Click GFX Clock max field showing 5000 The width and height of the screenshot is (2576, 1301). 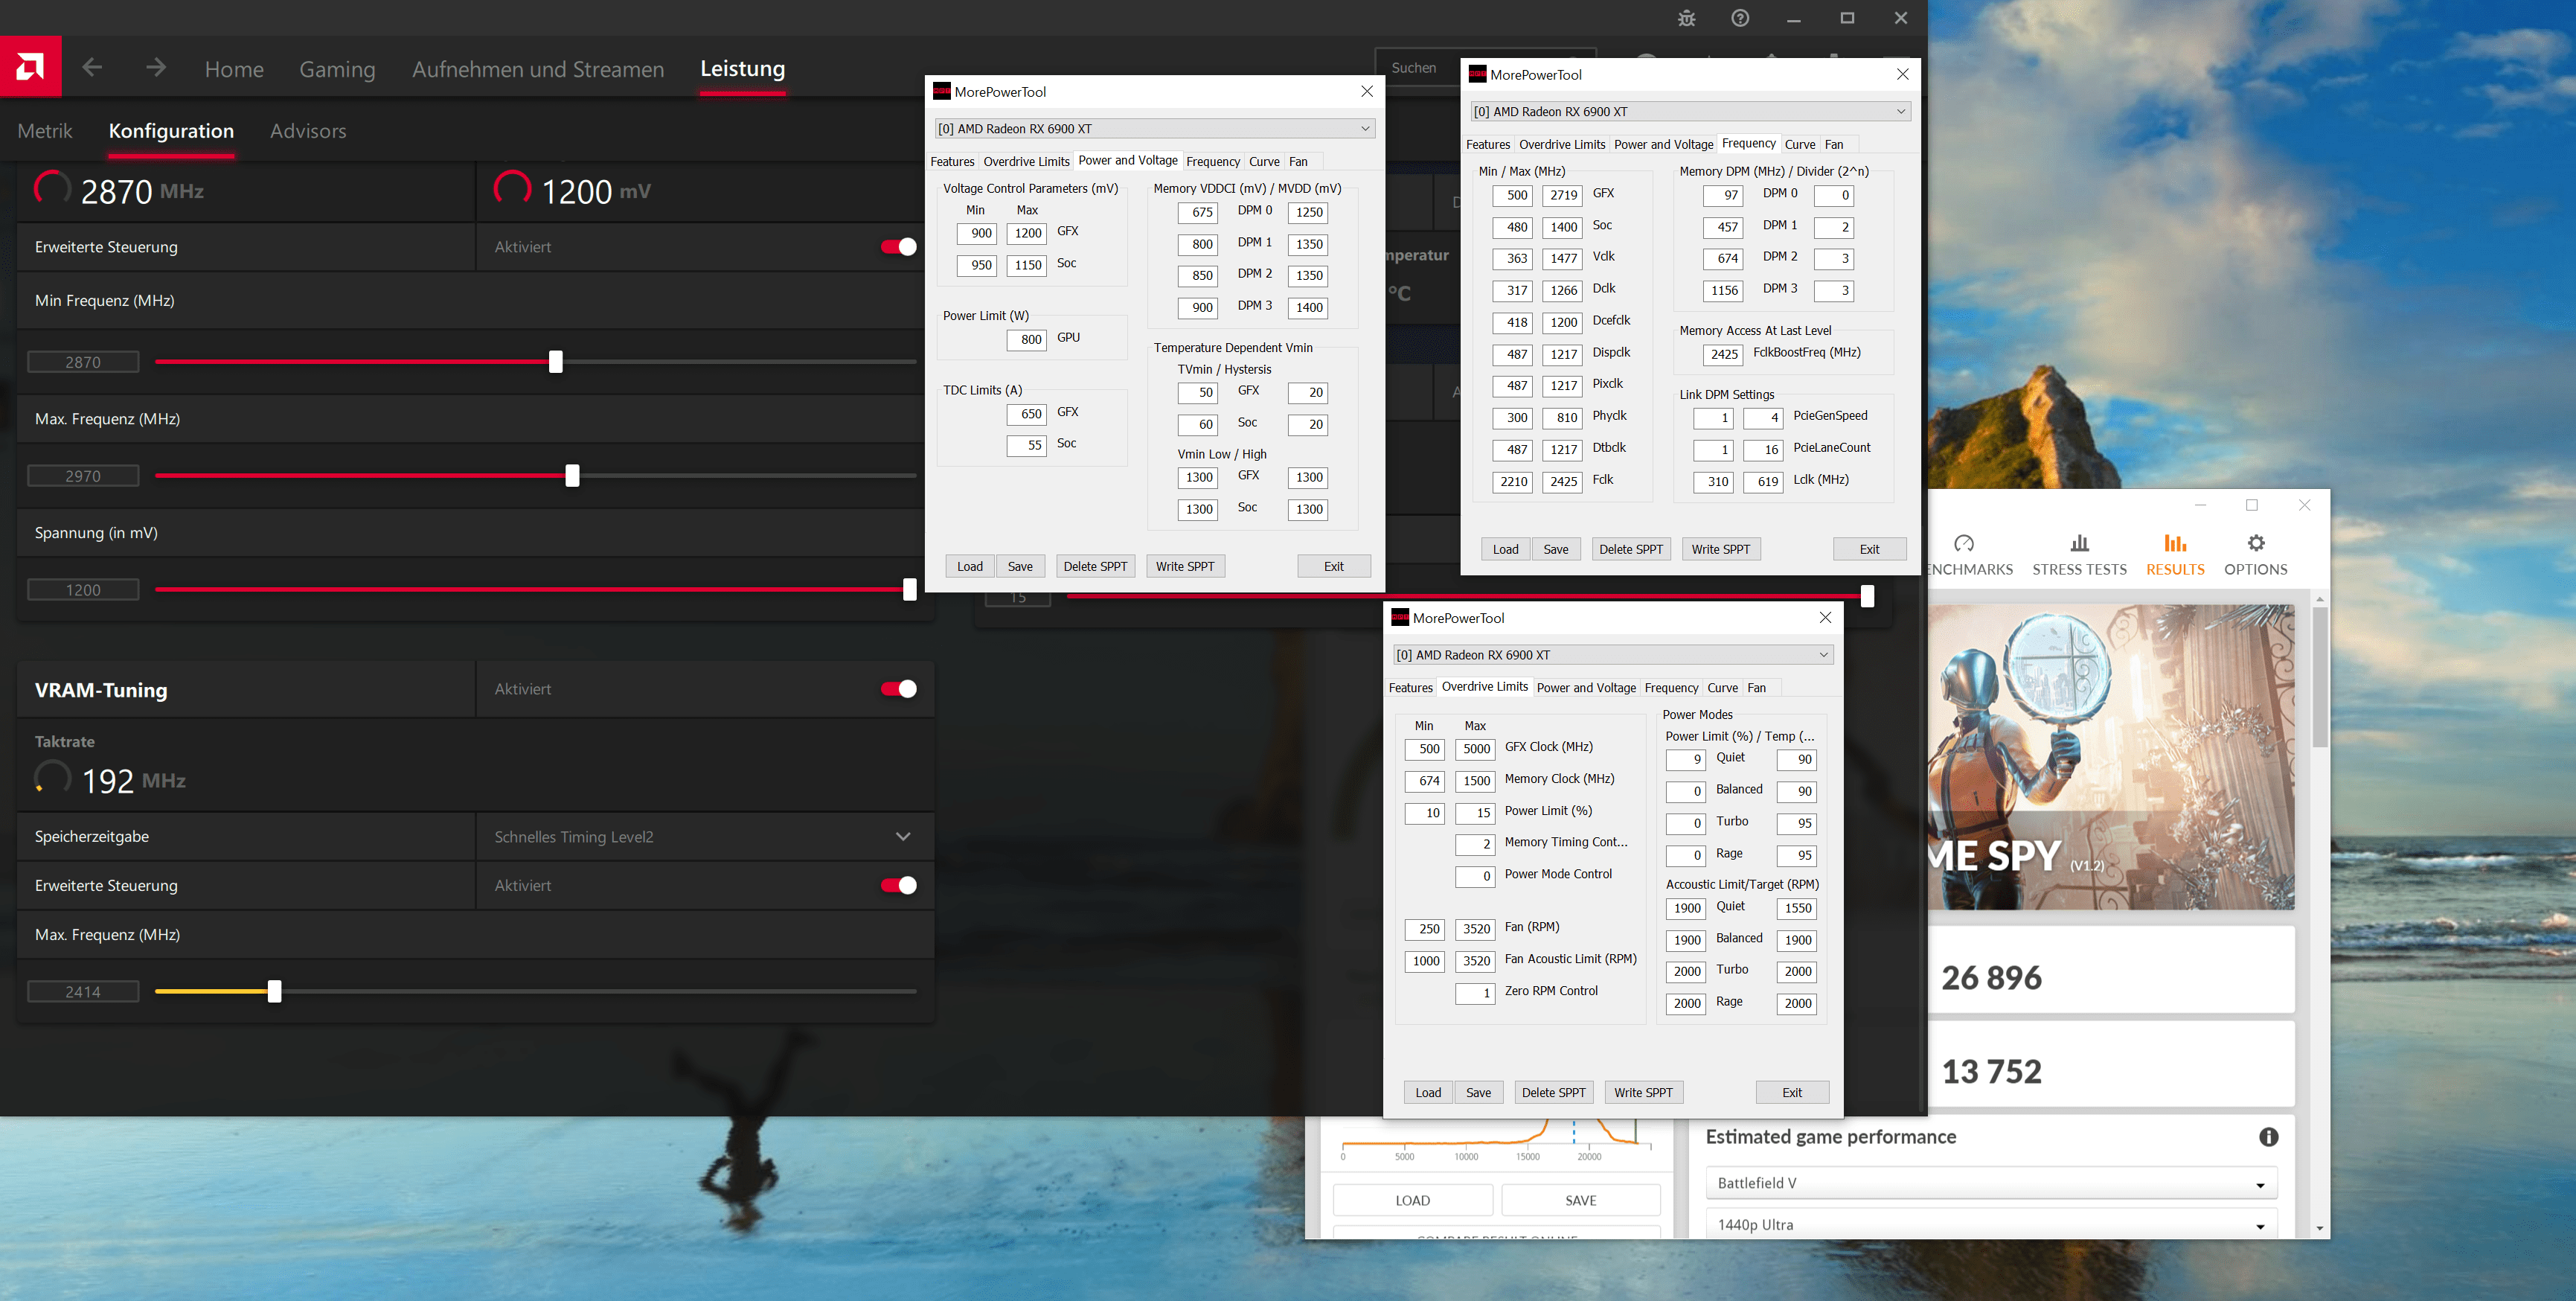pos(1475,749)
